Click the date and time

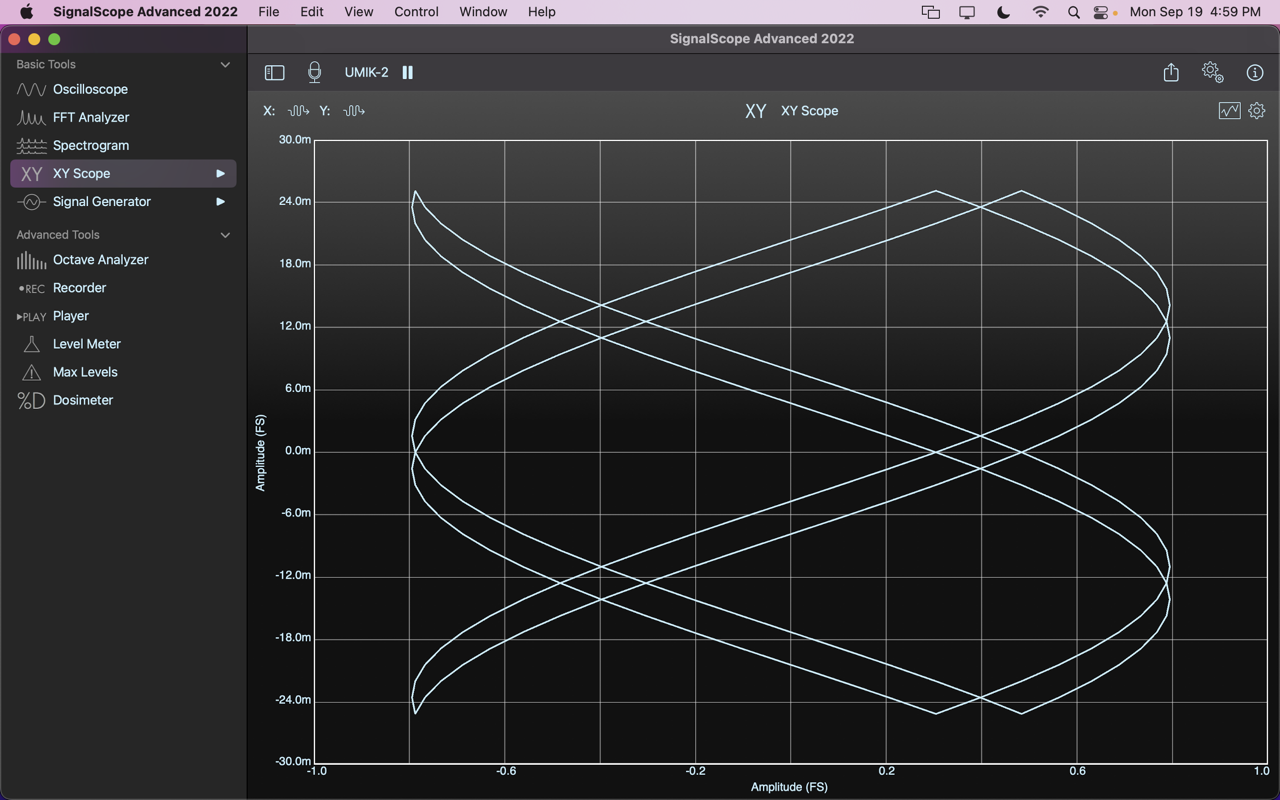(1195, 12)
